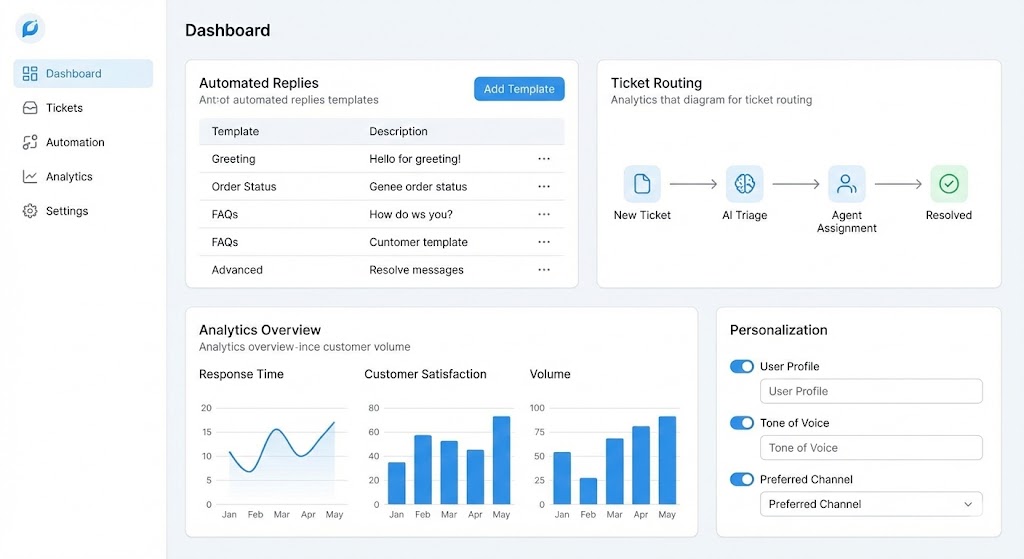Click the Agent Assignment person icon
Viewport: 1024px width, 559px height.
click(847, 184)
